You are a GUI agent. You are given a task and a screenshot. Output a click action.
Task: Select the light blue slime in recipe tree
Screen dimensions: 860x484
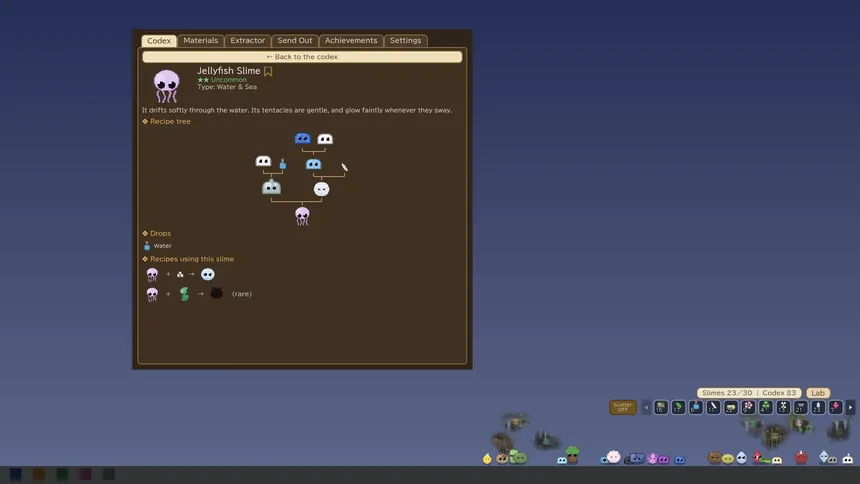[313, 164]
